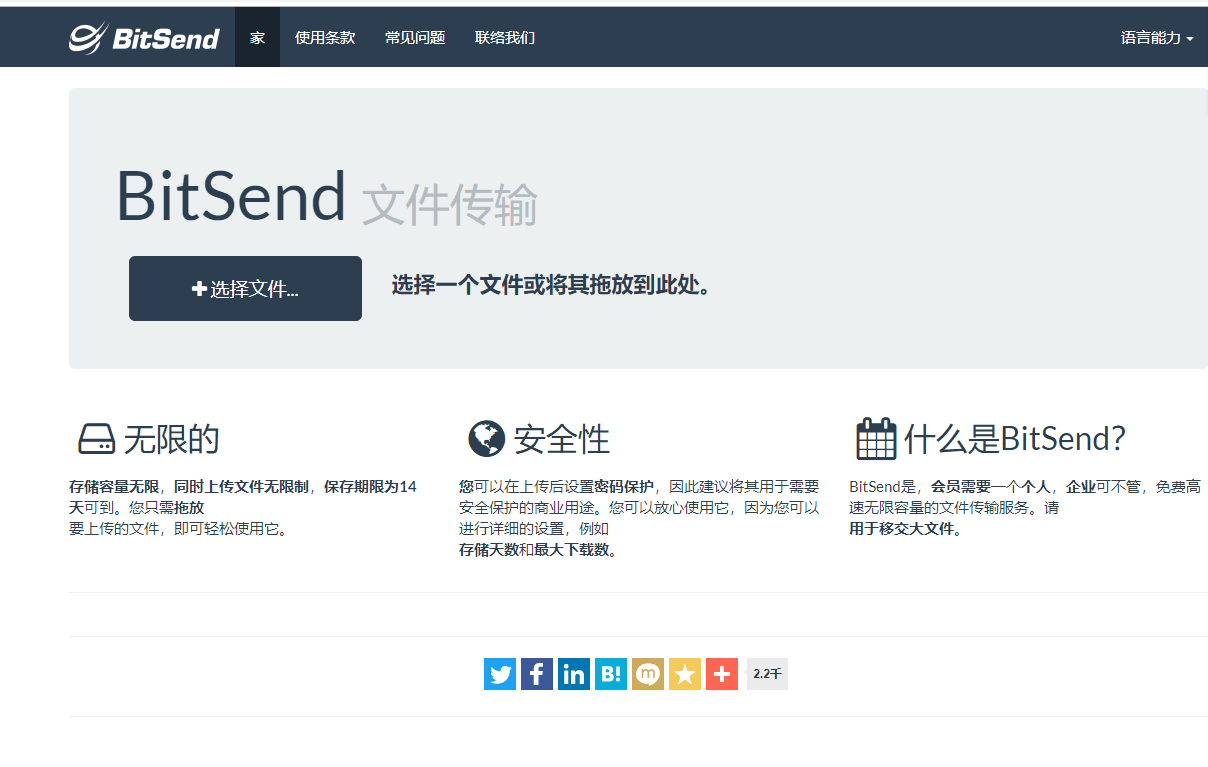The height and width of the screenshot is (767, 1208).
Task: Expand the 语言能力 language dropdown
Action: (x=1157, y=38)
